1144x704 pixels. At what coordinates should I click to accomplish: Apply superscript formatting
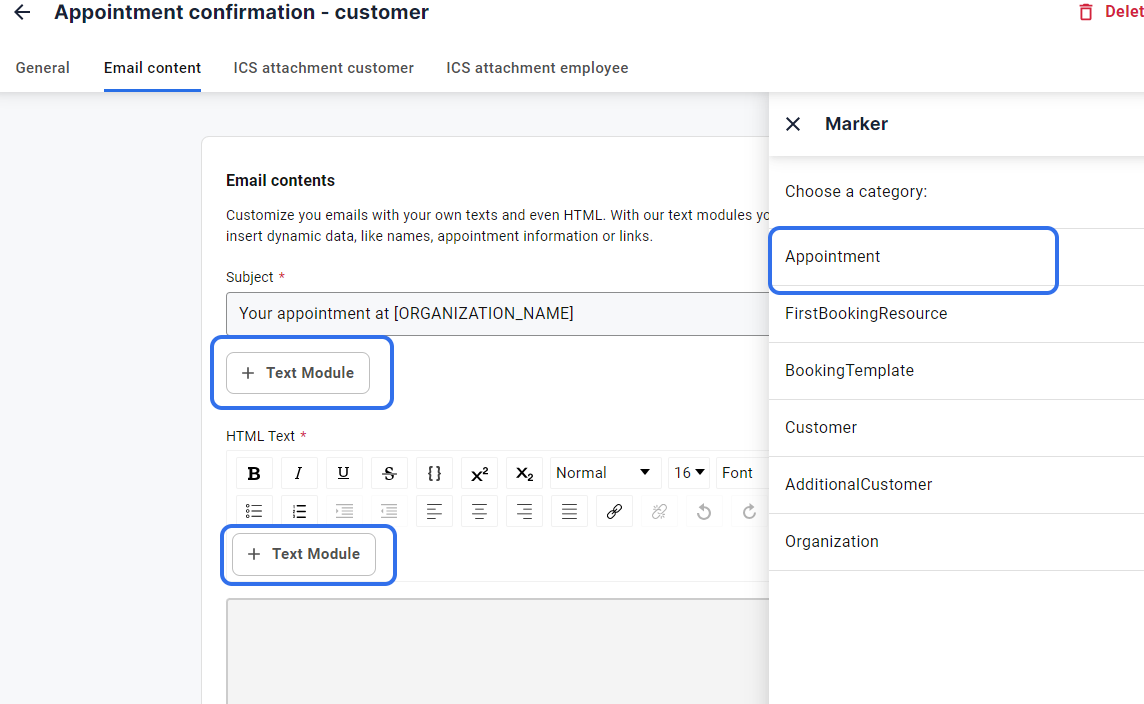(x=479, y=473)
